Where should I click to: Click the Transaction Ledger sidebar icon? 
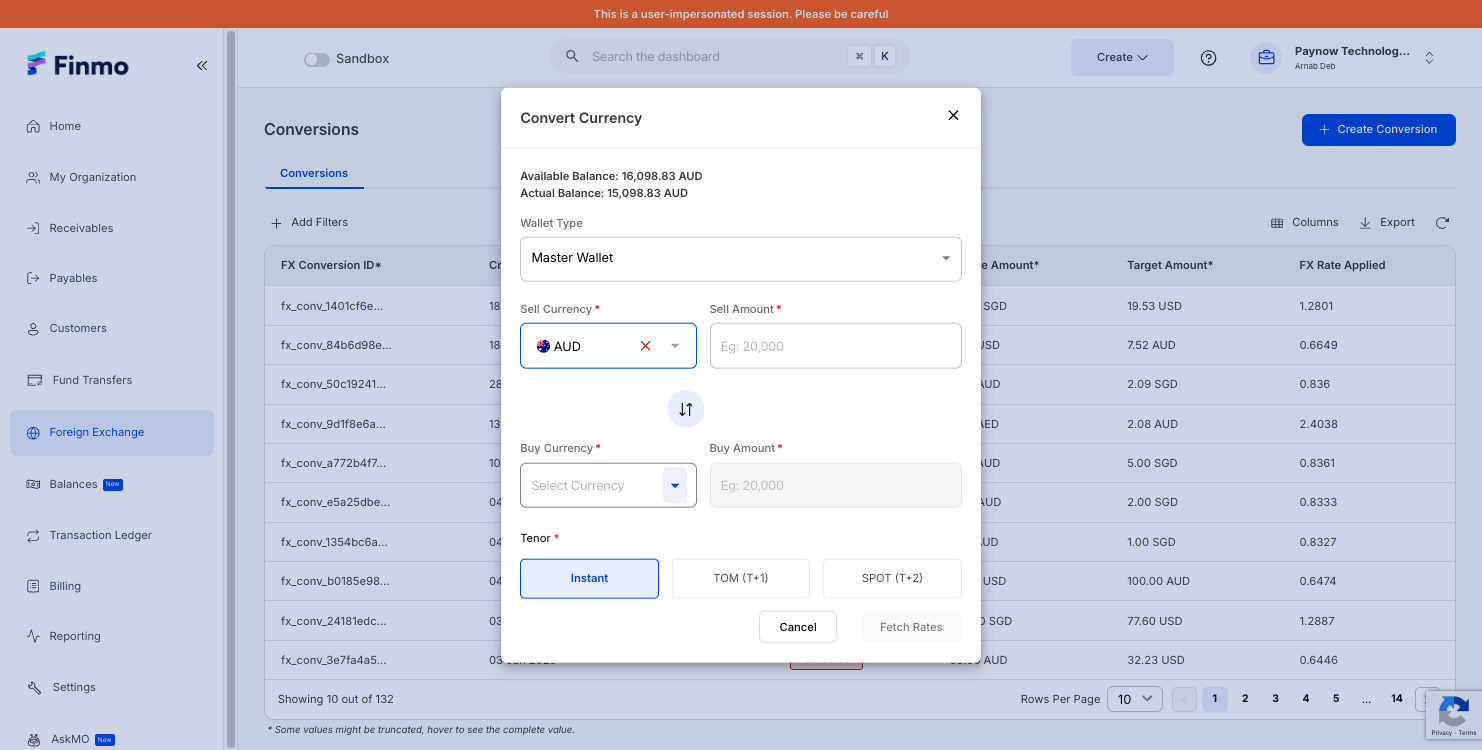[x=33, y=535]
